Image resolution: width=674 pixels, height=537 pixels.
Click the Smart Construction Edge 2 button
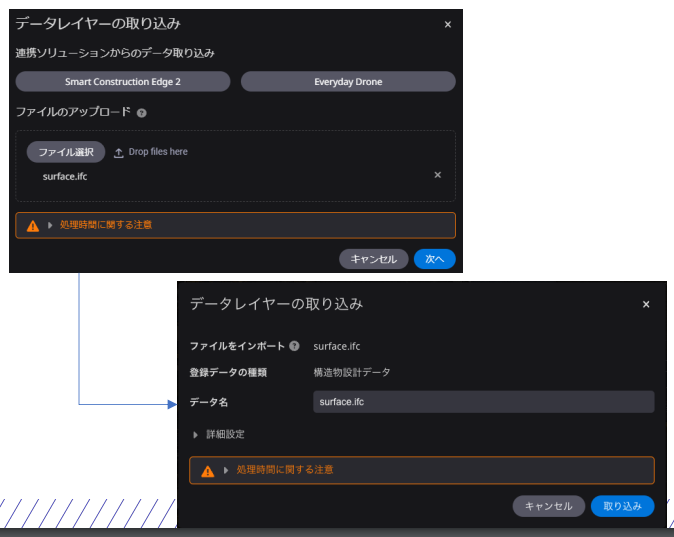(x=123, y=81)
